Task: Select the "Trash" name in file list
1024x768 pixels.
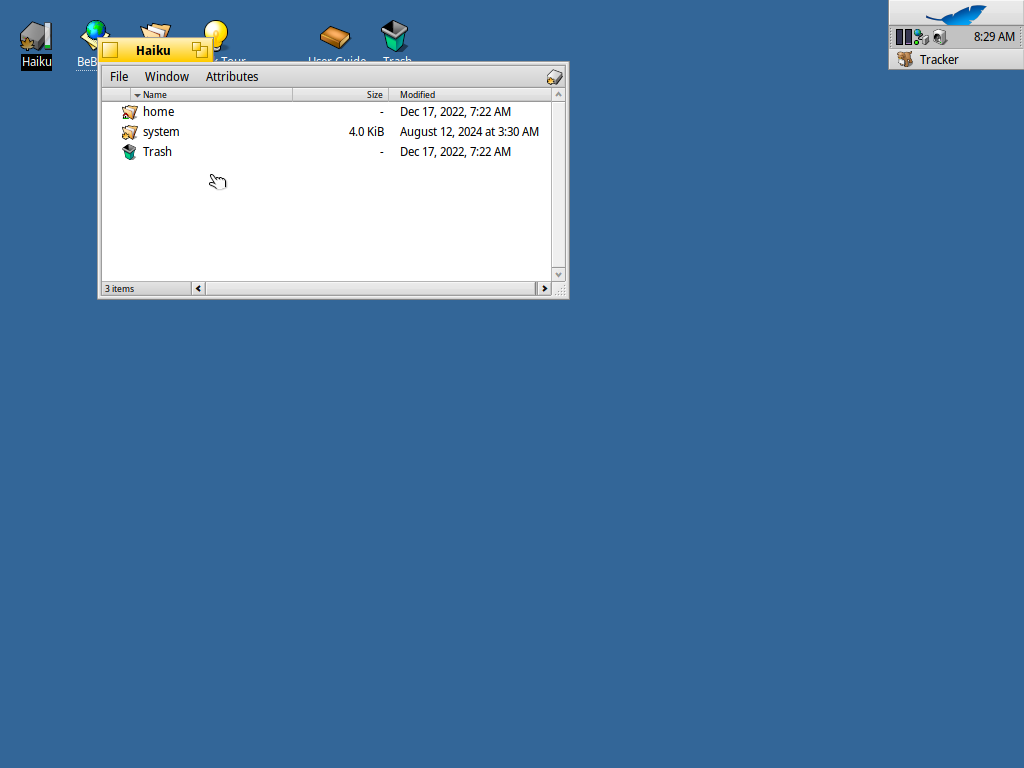Action: (157, 152)
